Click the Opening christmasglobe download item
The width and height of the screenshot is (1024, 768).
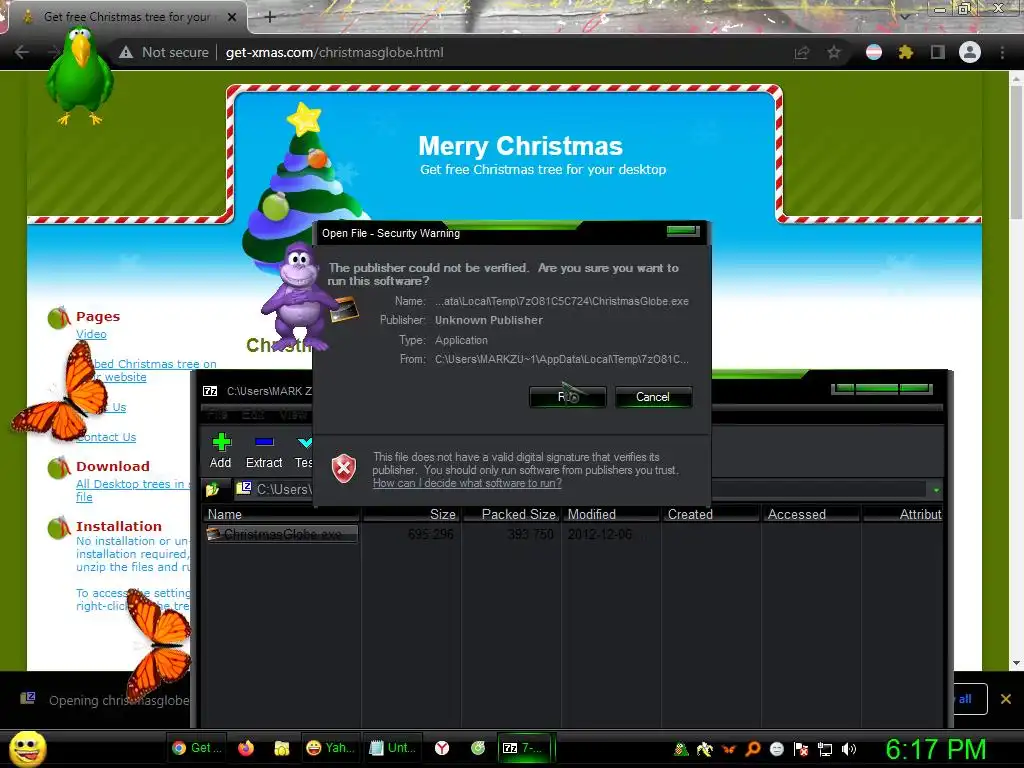coord(104,700)
